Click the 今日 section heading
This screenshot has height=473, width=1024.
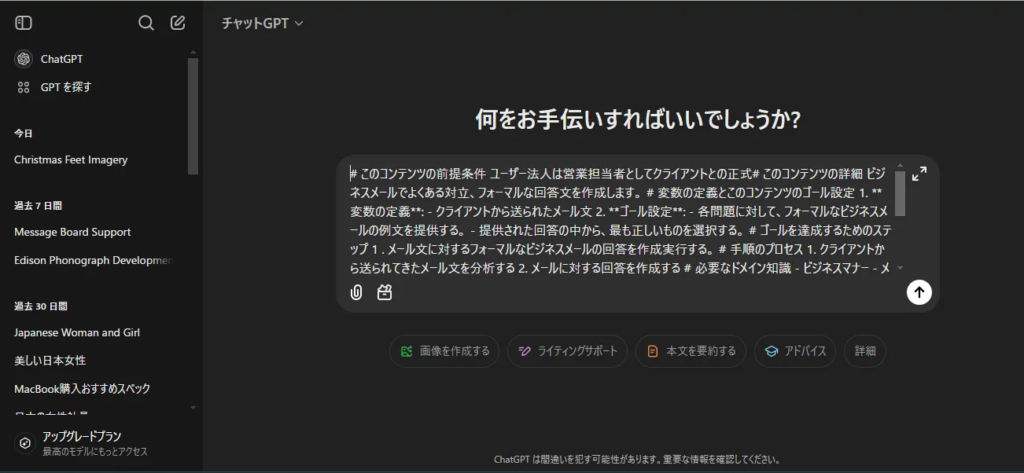tap(24, 133)
